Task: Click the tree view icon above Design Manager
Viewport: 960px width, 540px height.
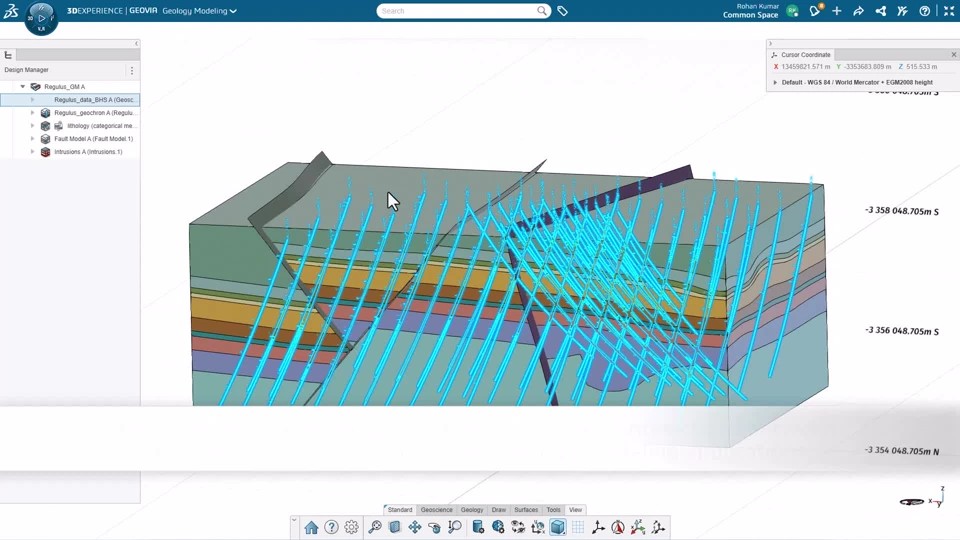Action: (x=8, y=55)
